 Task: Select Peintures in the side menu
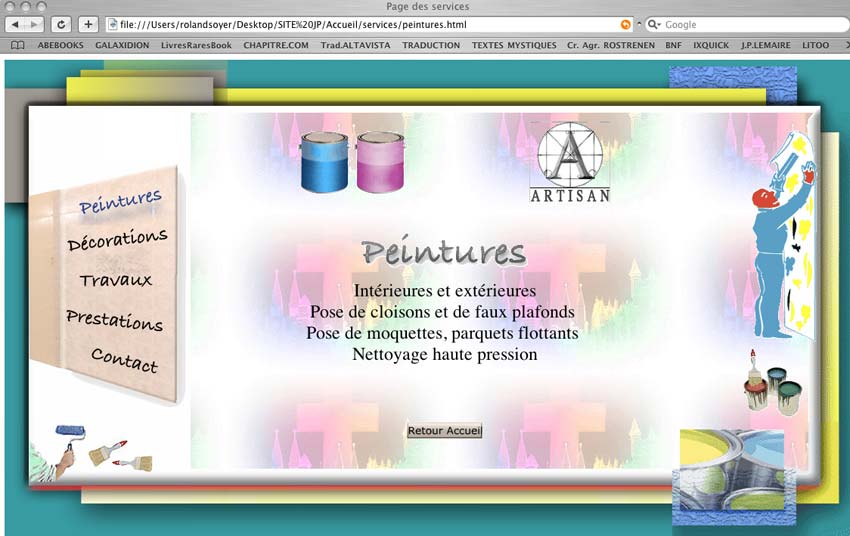click(x=120, y=202)
